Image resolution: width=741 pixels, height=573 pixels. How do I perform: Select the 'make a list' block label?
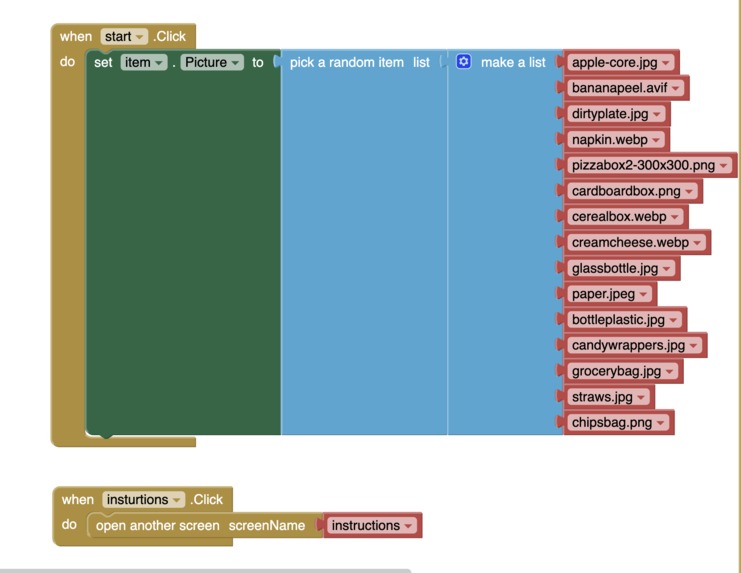coord(513,62)
